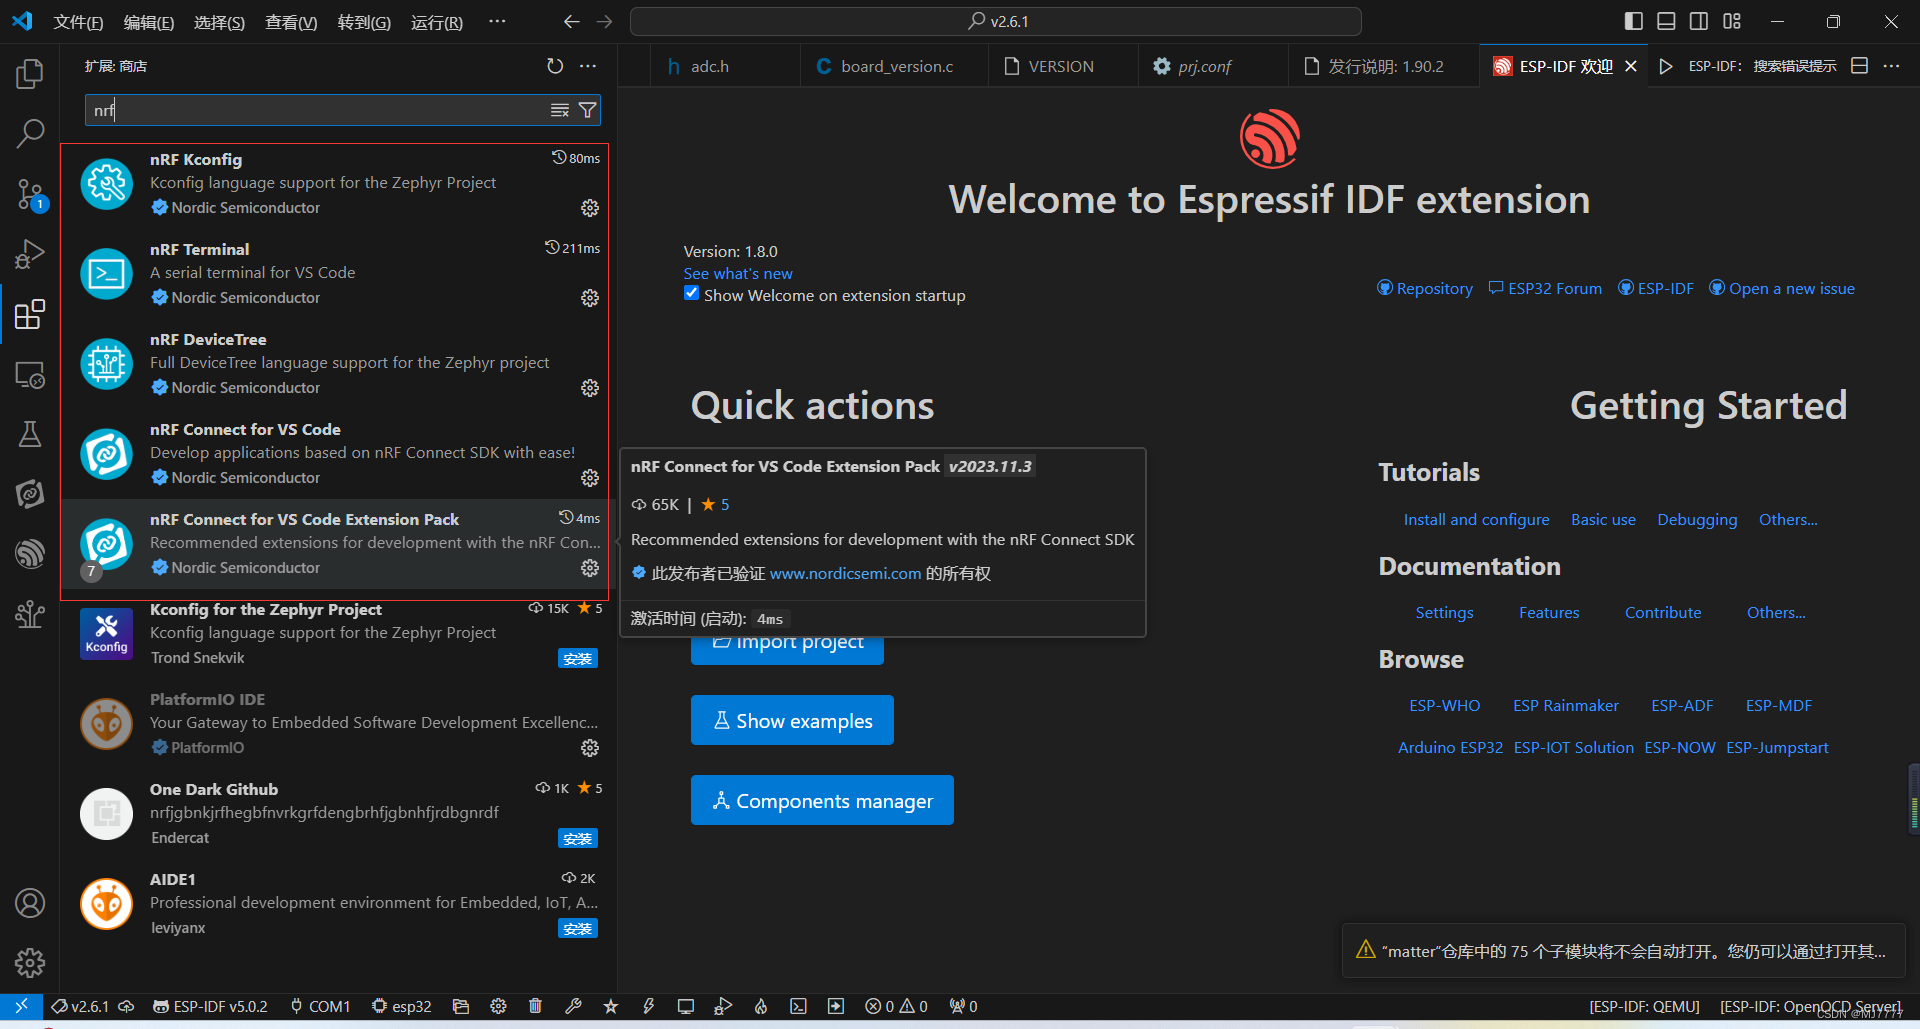This screenshot has height=1029, width=1920.
Task: Open the 运行 menu in the menu bar
Action: pos(436,21)
